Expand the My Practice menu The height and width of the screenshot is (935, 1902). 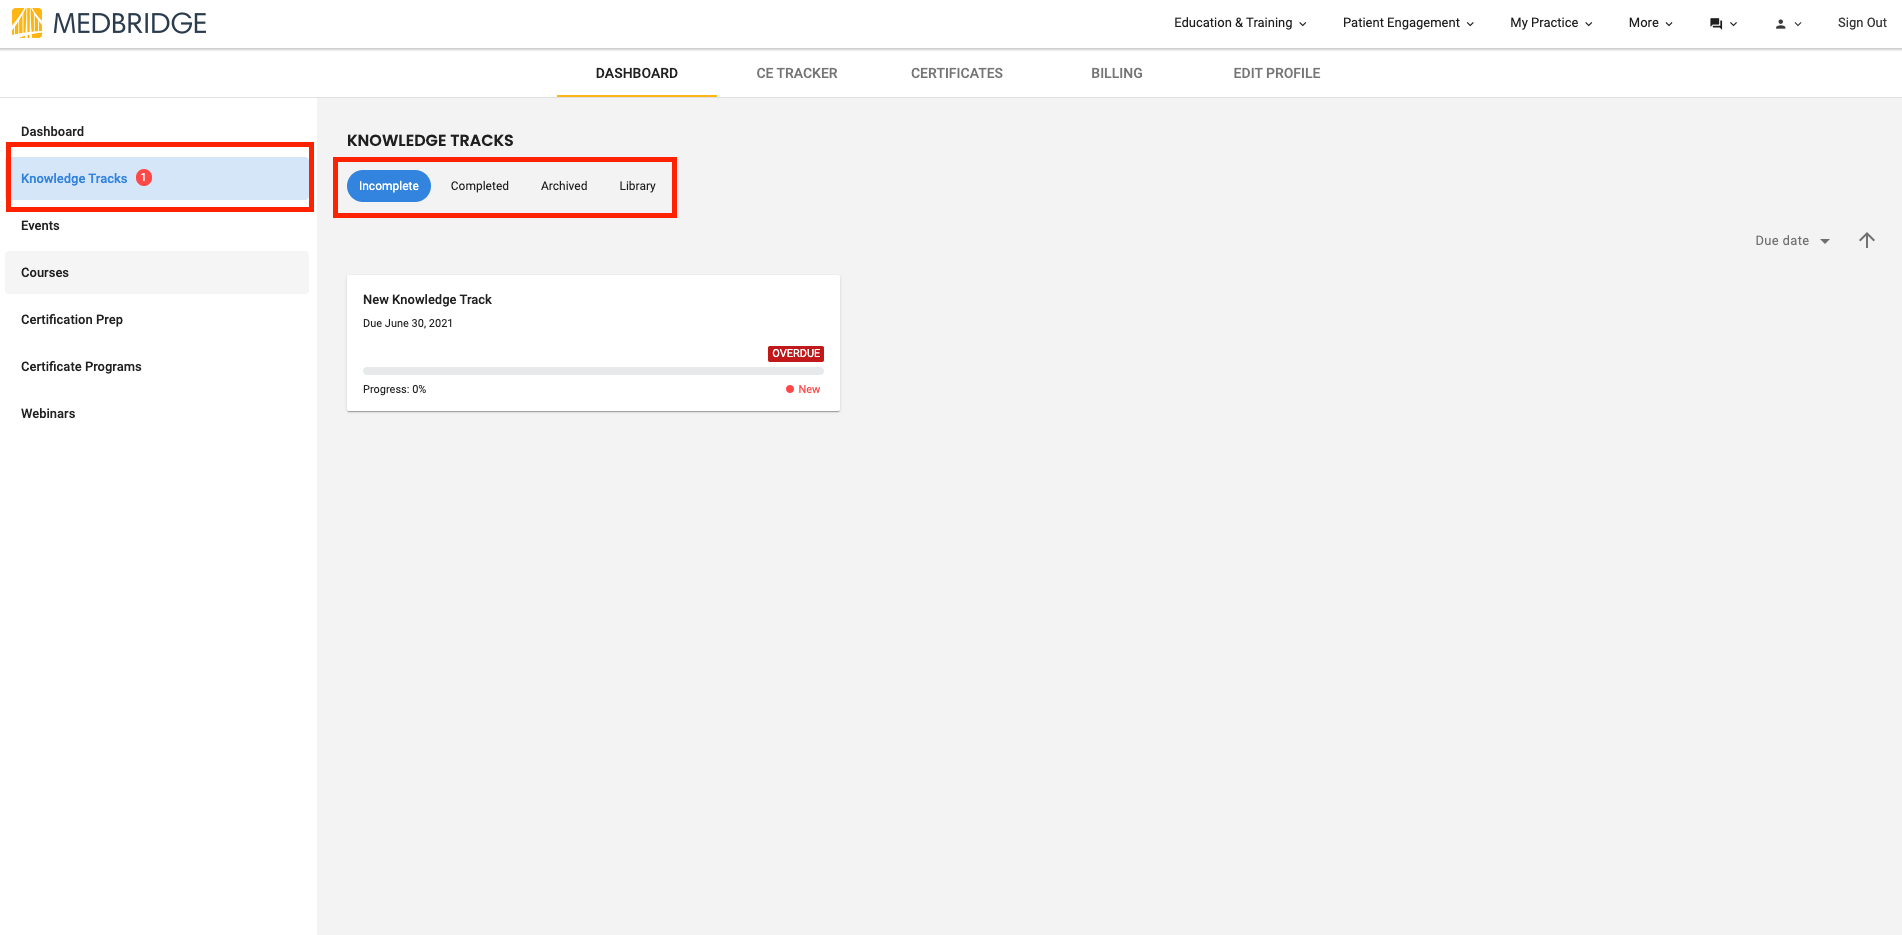pyautogui.click(x=1551, y=23)
